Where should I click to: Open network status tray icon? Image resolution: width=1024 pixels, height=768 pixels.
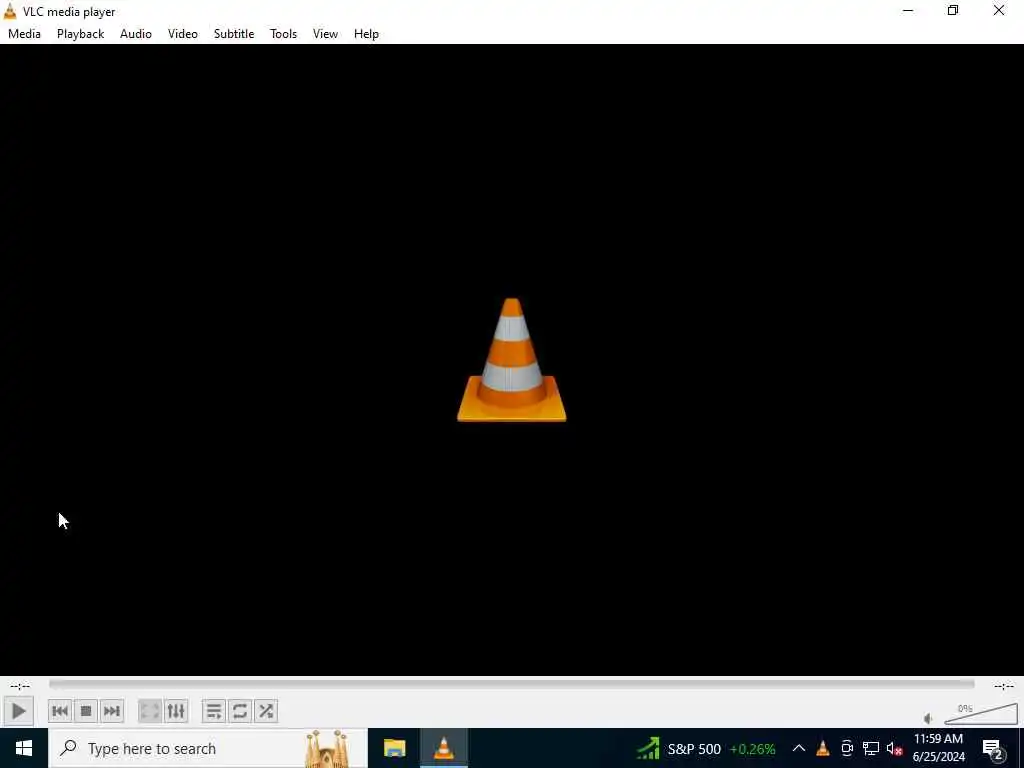[871, 748]
